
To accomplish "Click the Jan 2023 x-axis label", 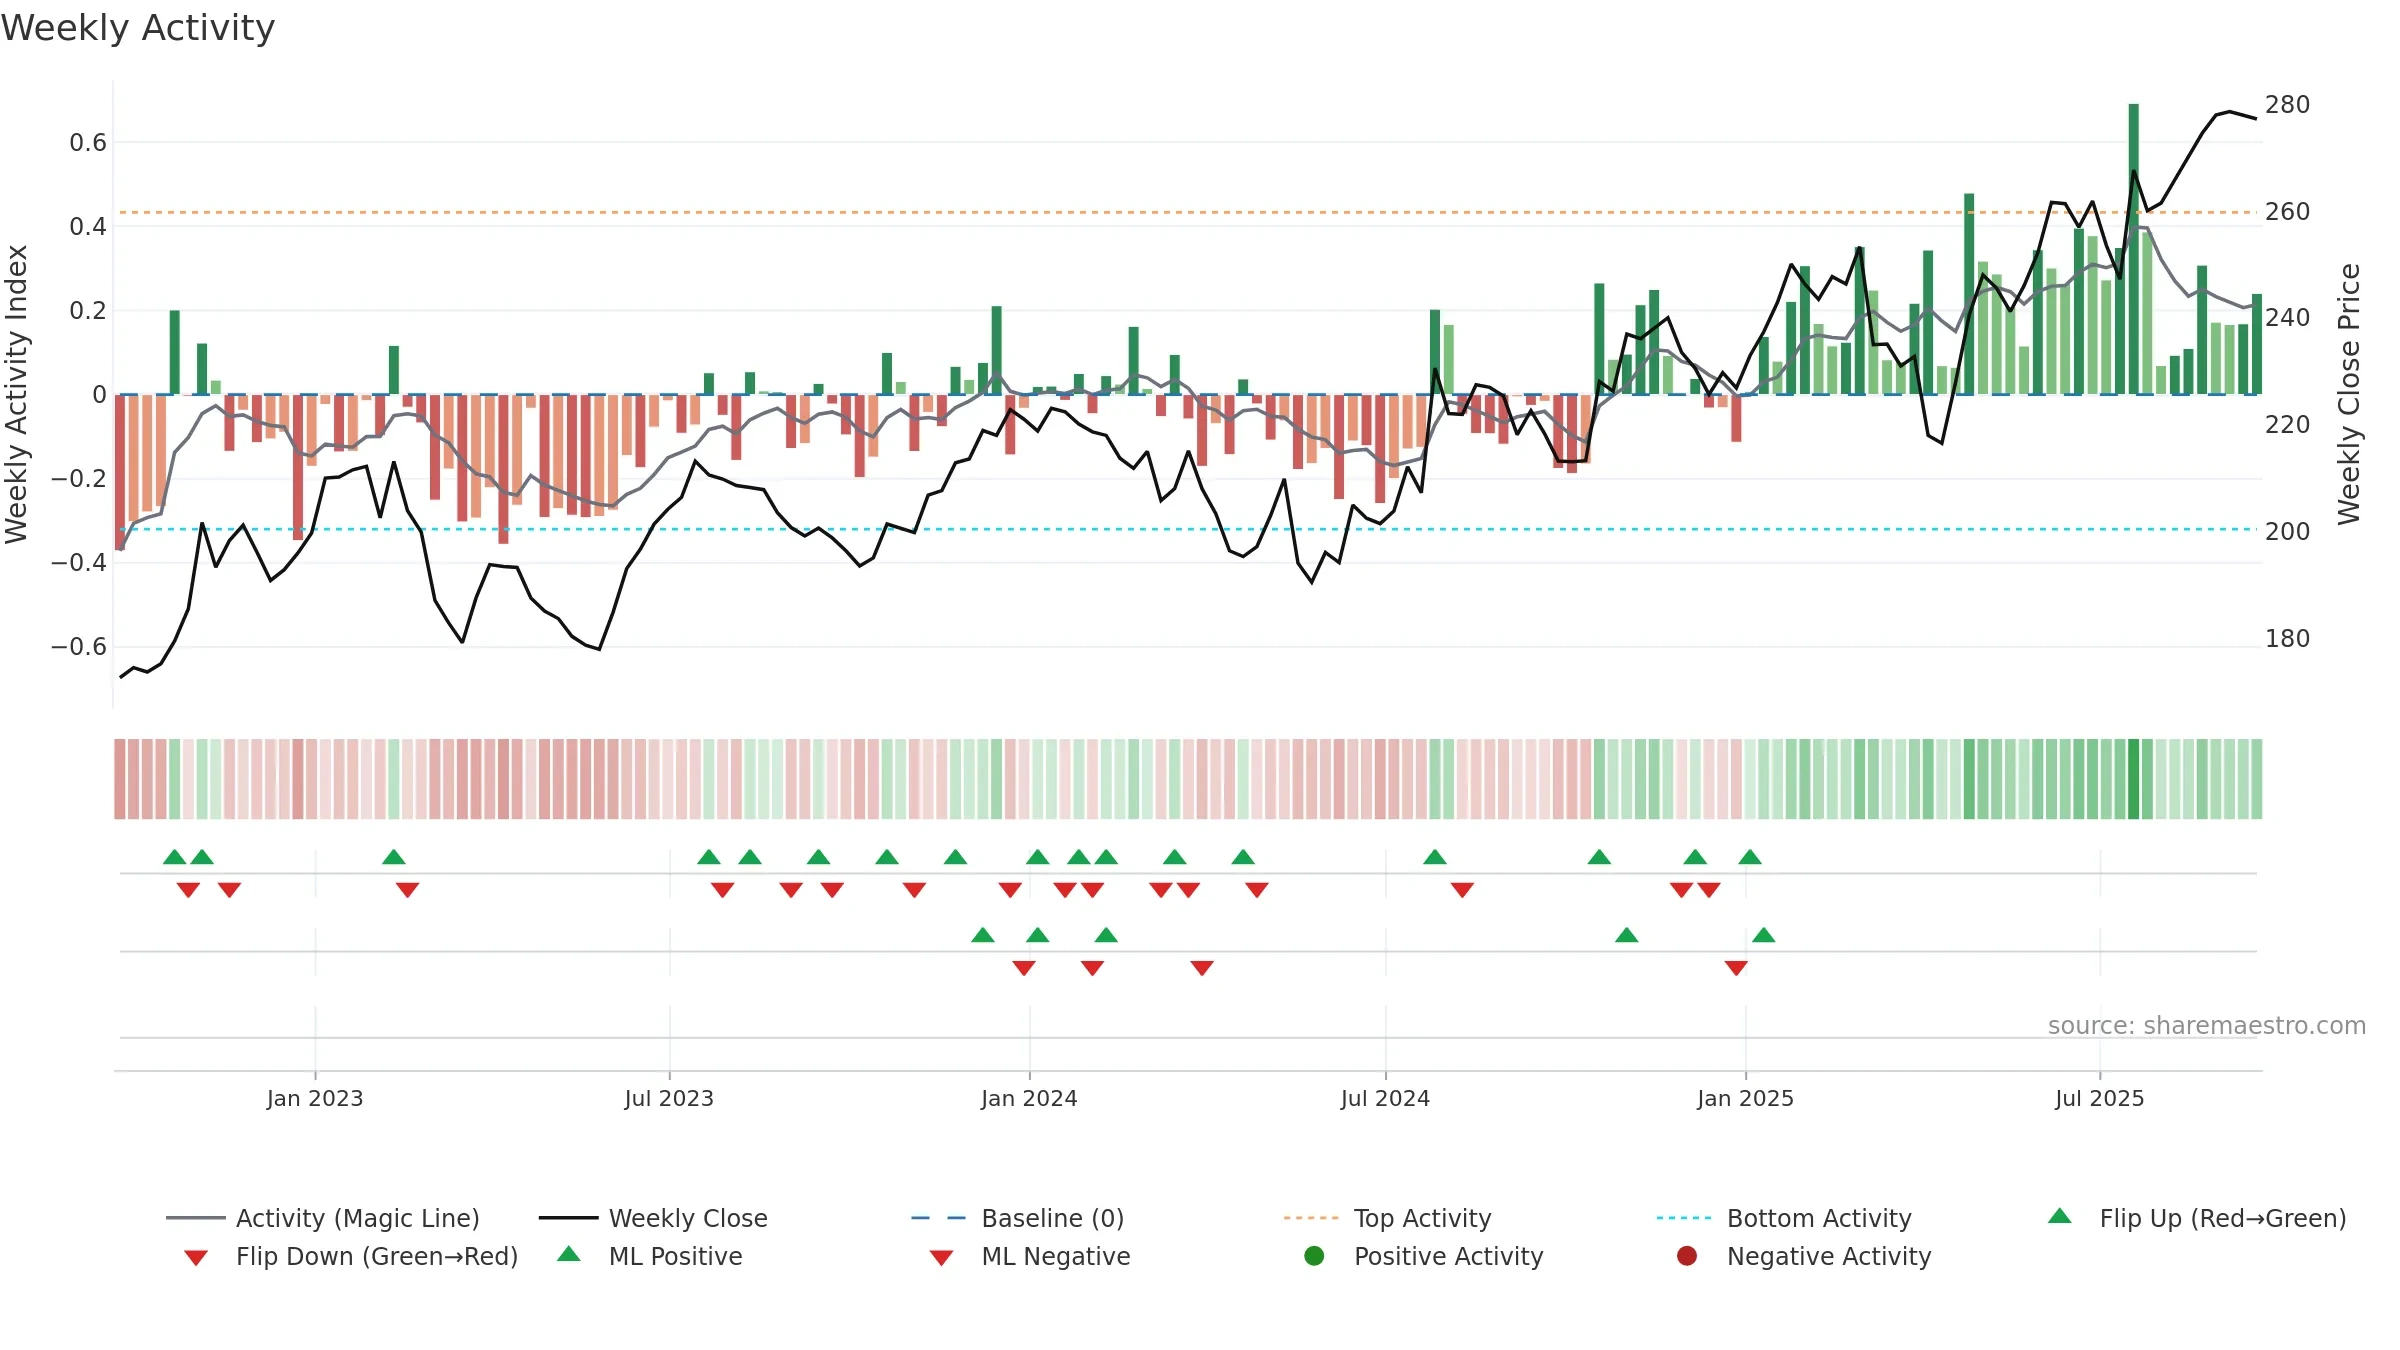I will click(x=315, y=1098).
